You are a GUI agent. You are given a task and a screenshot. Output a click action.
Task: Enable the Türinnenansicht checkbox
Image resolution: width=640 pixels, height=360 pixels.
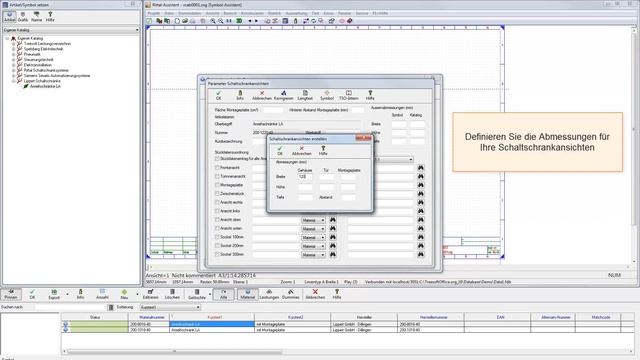point(217,176)
